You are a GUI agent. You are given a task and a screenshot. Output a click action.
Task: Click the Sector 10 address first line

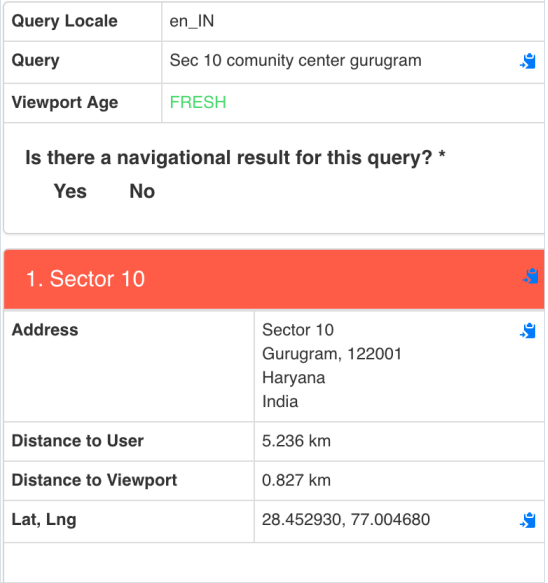pyautogui.click(x=298, y=330)
